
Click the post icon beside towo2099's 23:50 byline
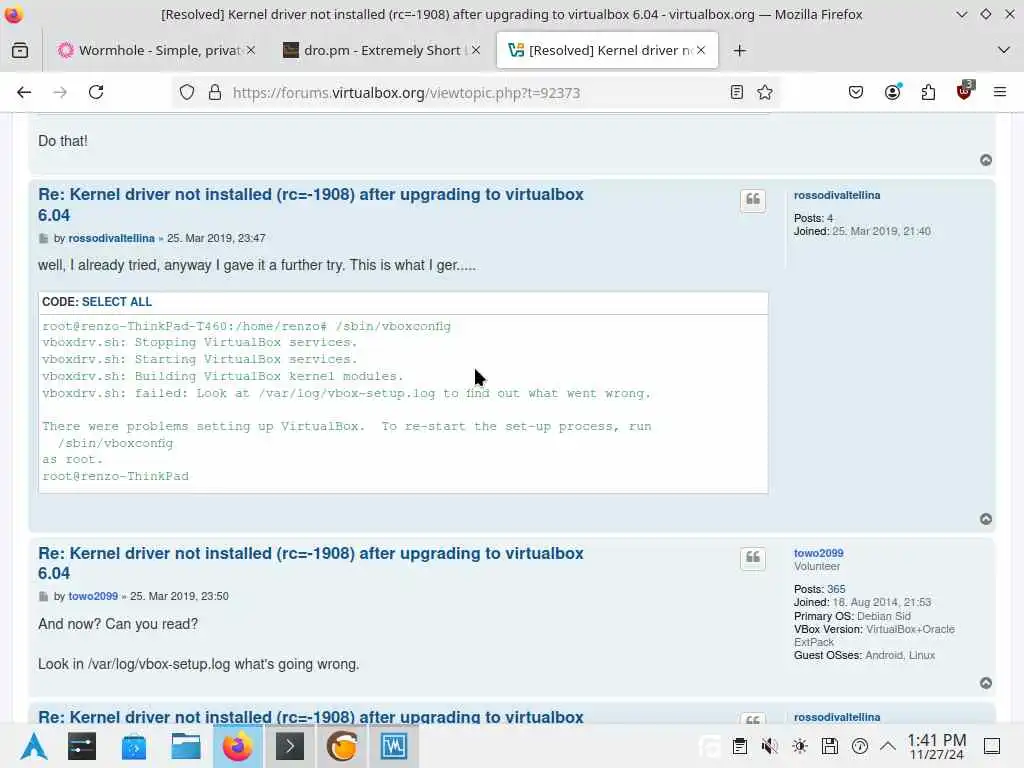click(x=44, y=596)
